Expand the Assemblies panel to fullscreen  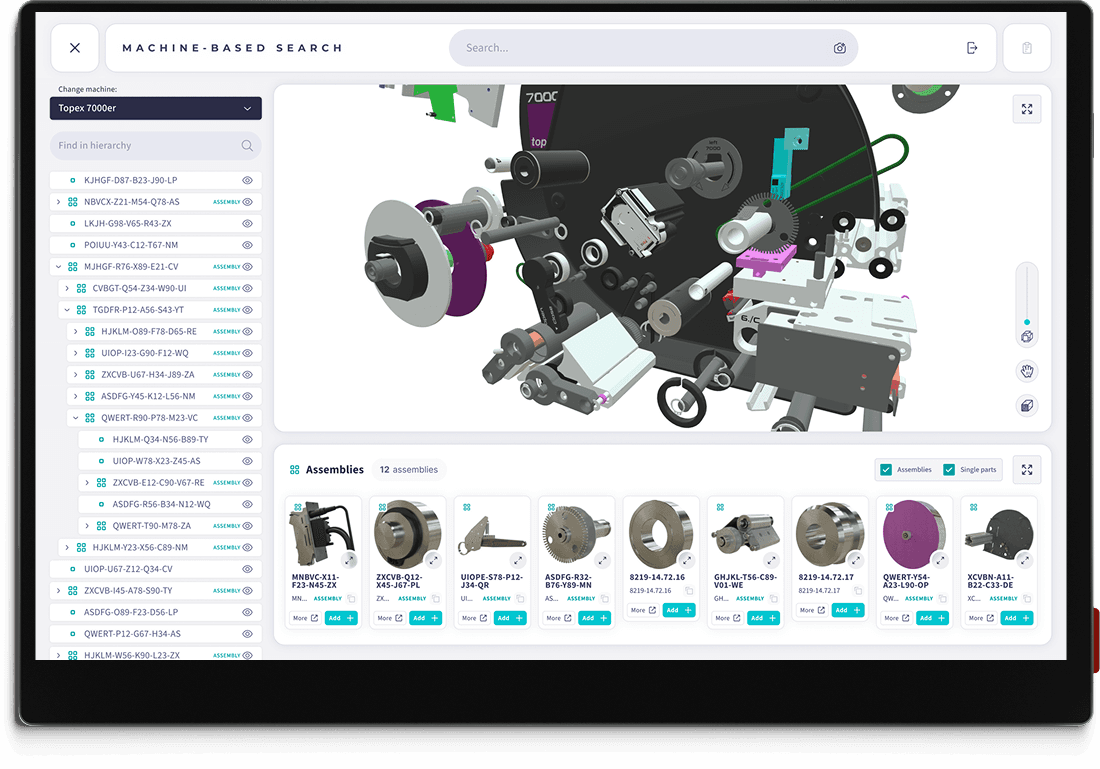pyautogui.click(x=1027, y=469)
